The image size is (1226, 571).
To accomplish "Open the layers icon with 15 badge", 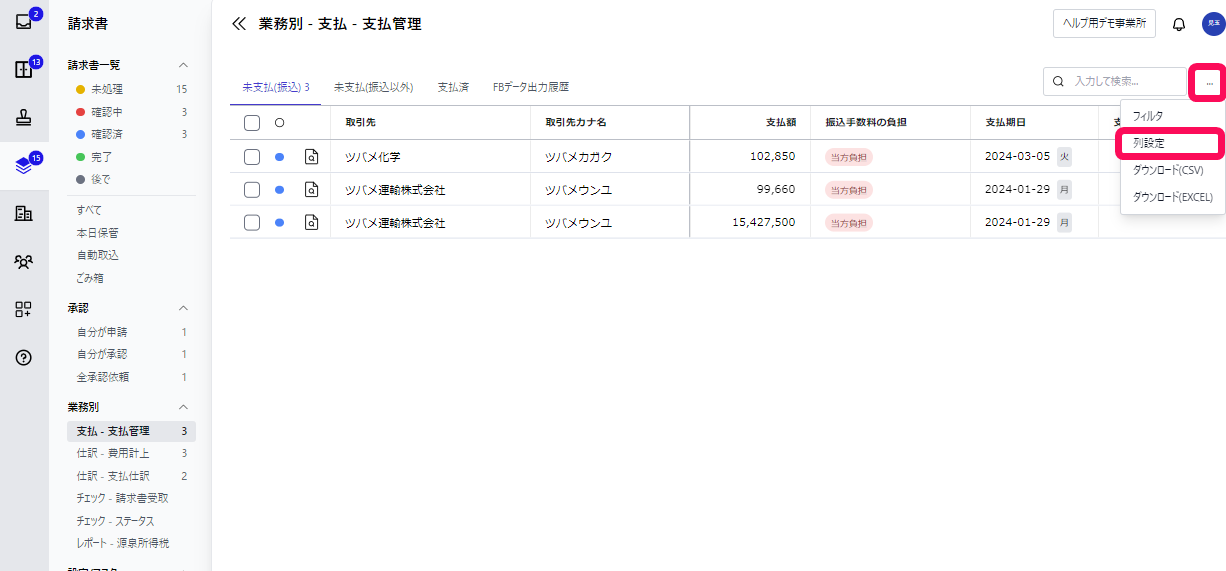I will click(24, 166).
